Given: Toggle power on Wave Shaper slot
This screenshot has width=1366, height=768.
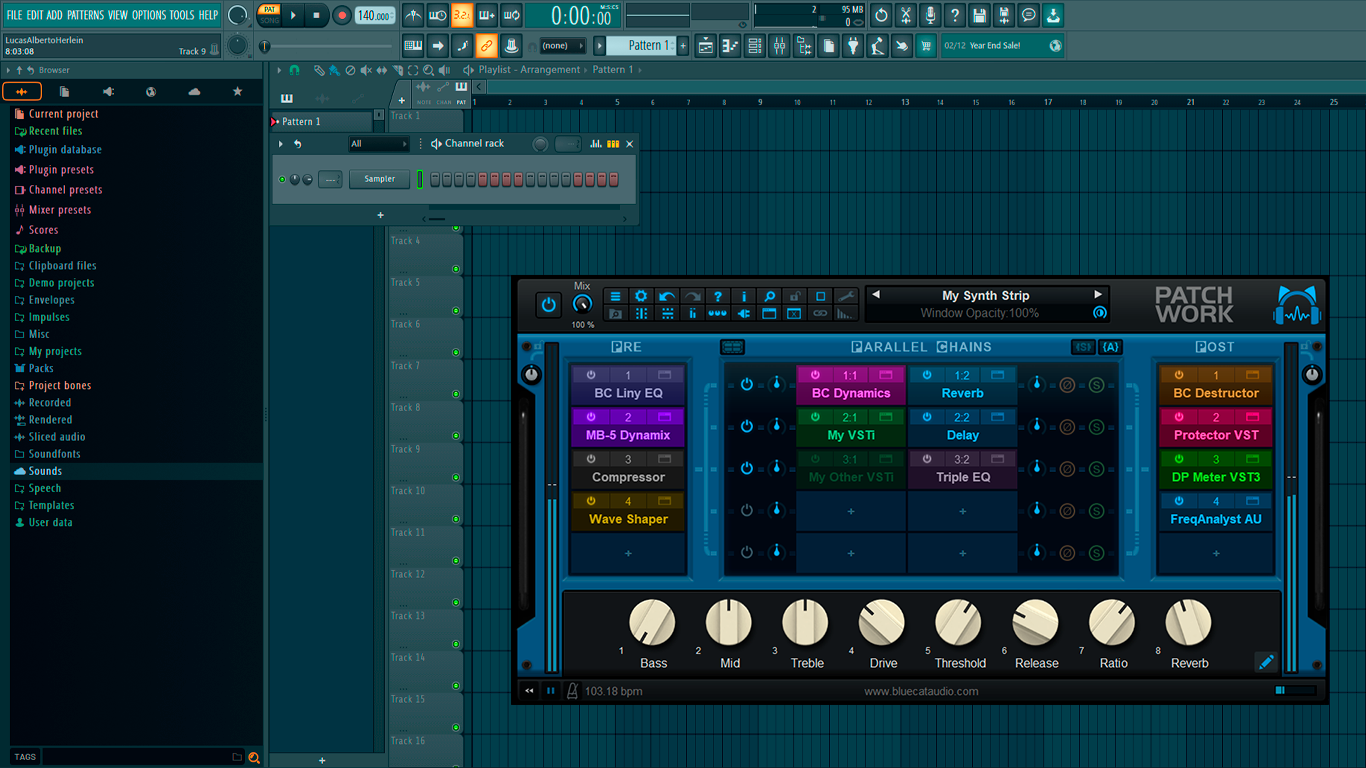Looking at the screenshot, I should tap(591, 501).
